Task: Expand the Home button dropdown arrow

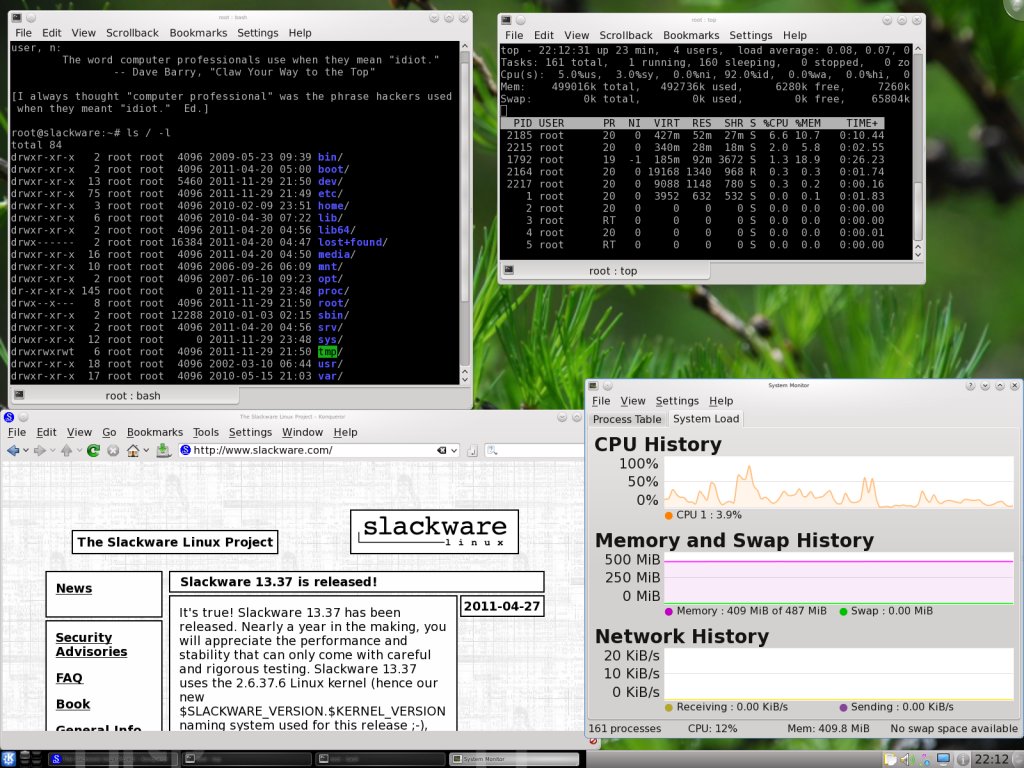Action: 146,451
